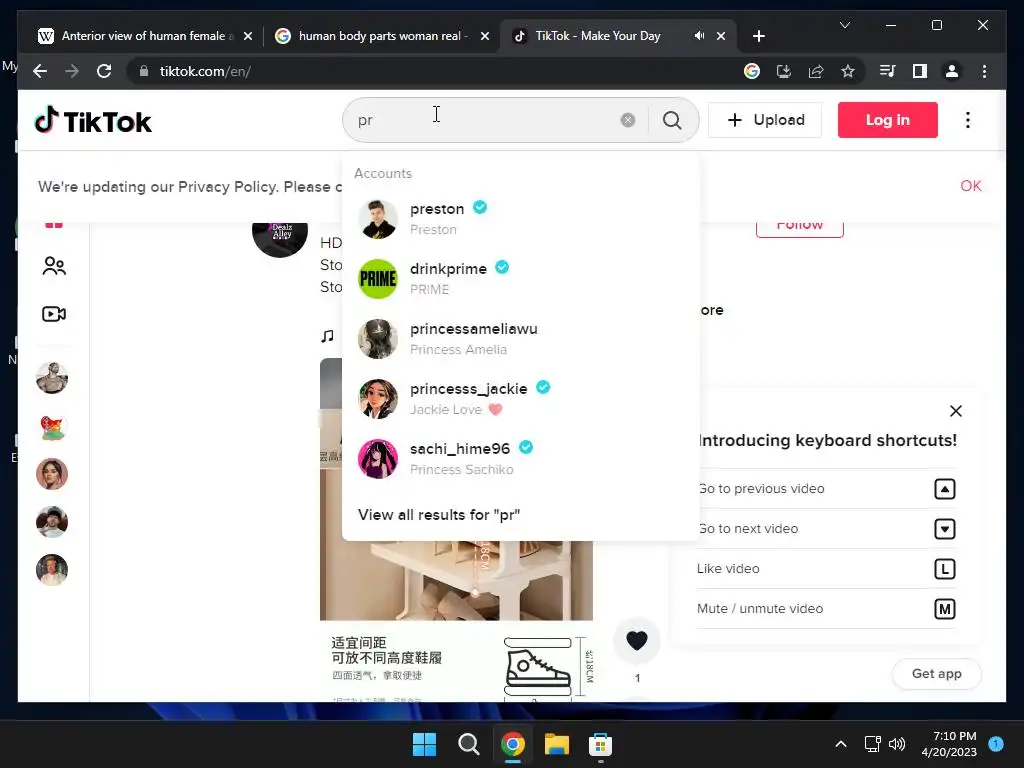1024x768 pixels.
Task: Open the three-dot more options menu
Action: 968,120
